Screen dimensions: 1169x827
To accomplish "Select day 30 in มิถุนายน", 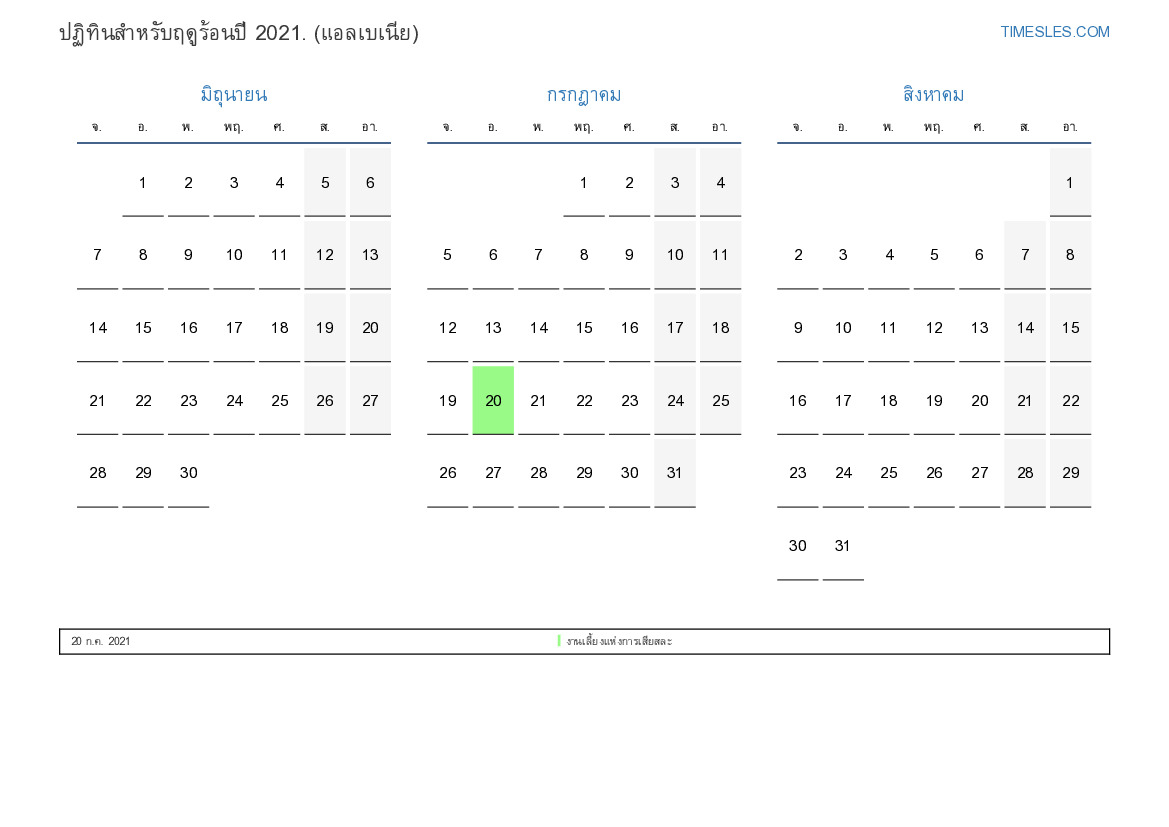I will (188, 473).
